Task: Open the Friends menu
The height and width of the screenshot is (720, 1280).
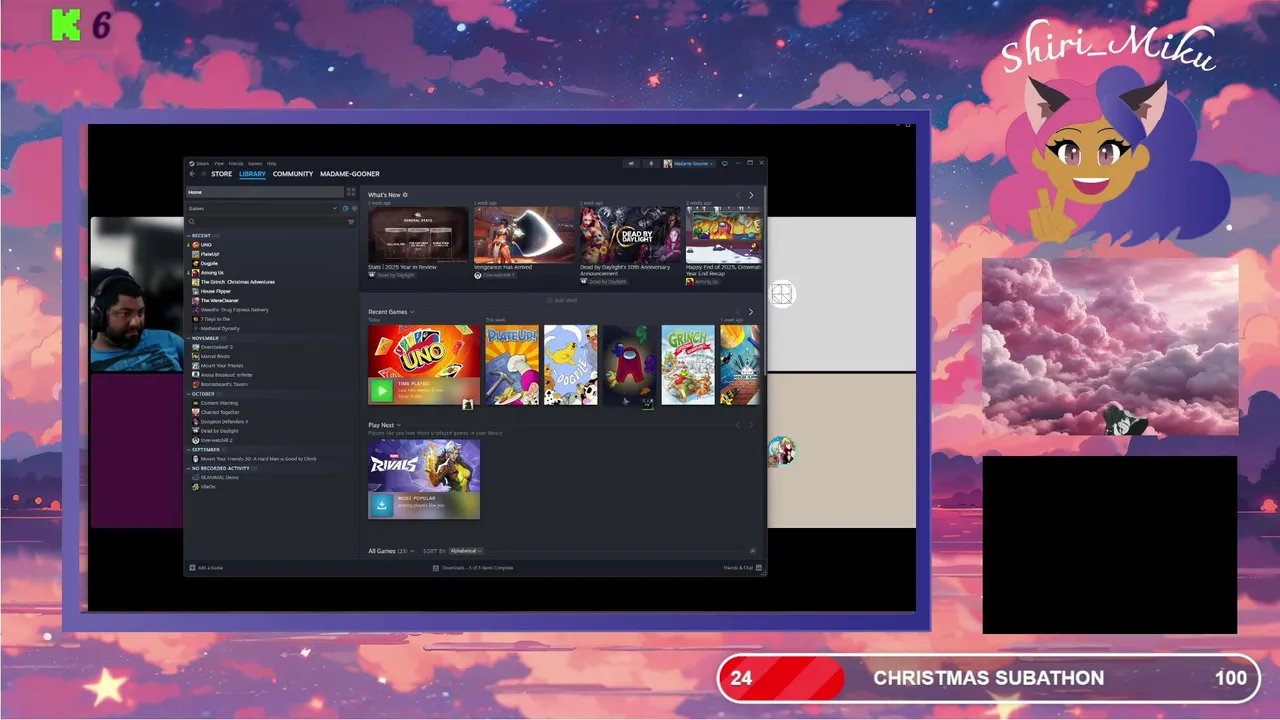Action: click(x=236, y=164)
